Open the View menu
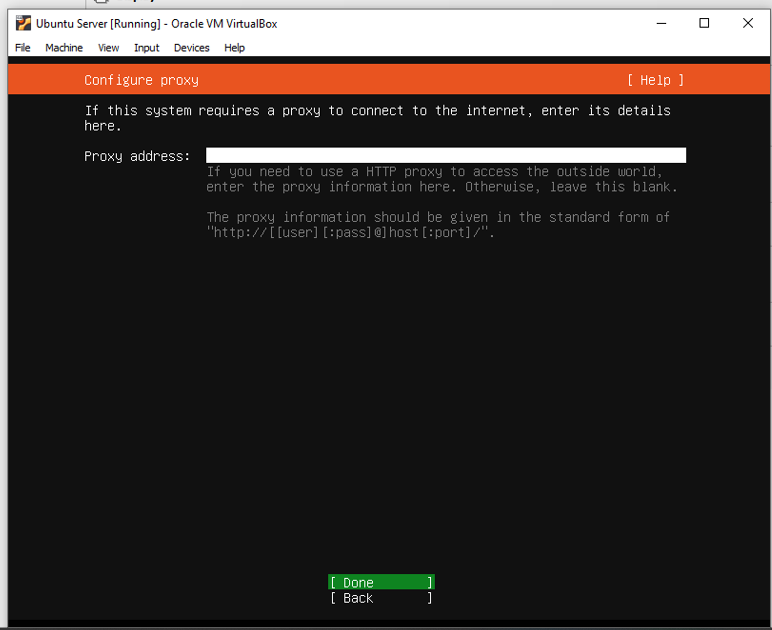 (108, 47)
